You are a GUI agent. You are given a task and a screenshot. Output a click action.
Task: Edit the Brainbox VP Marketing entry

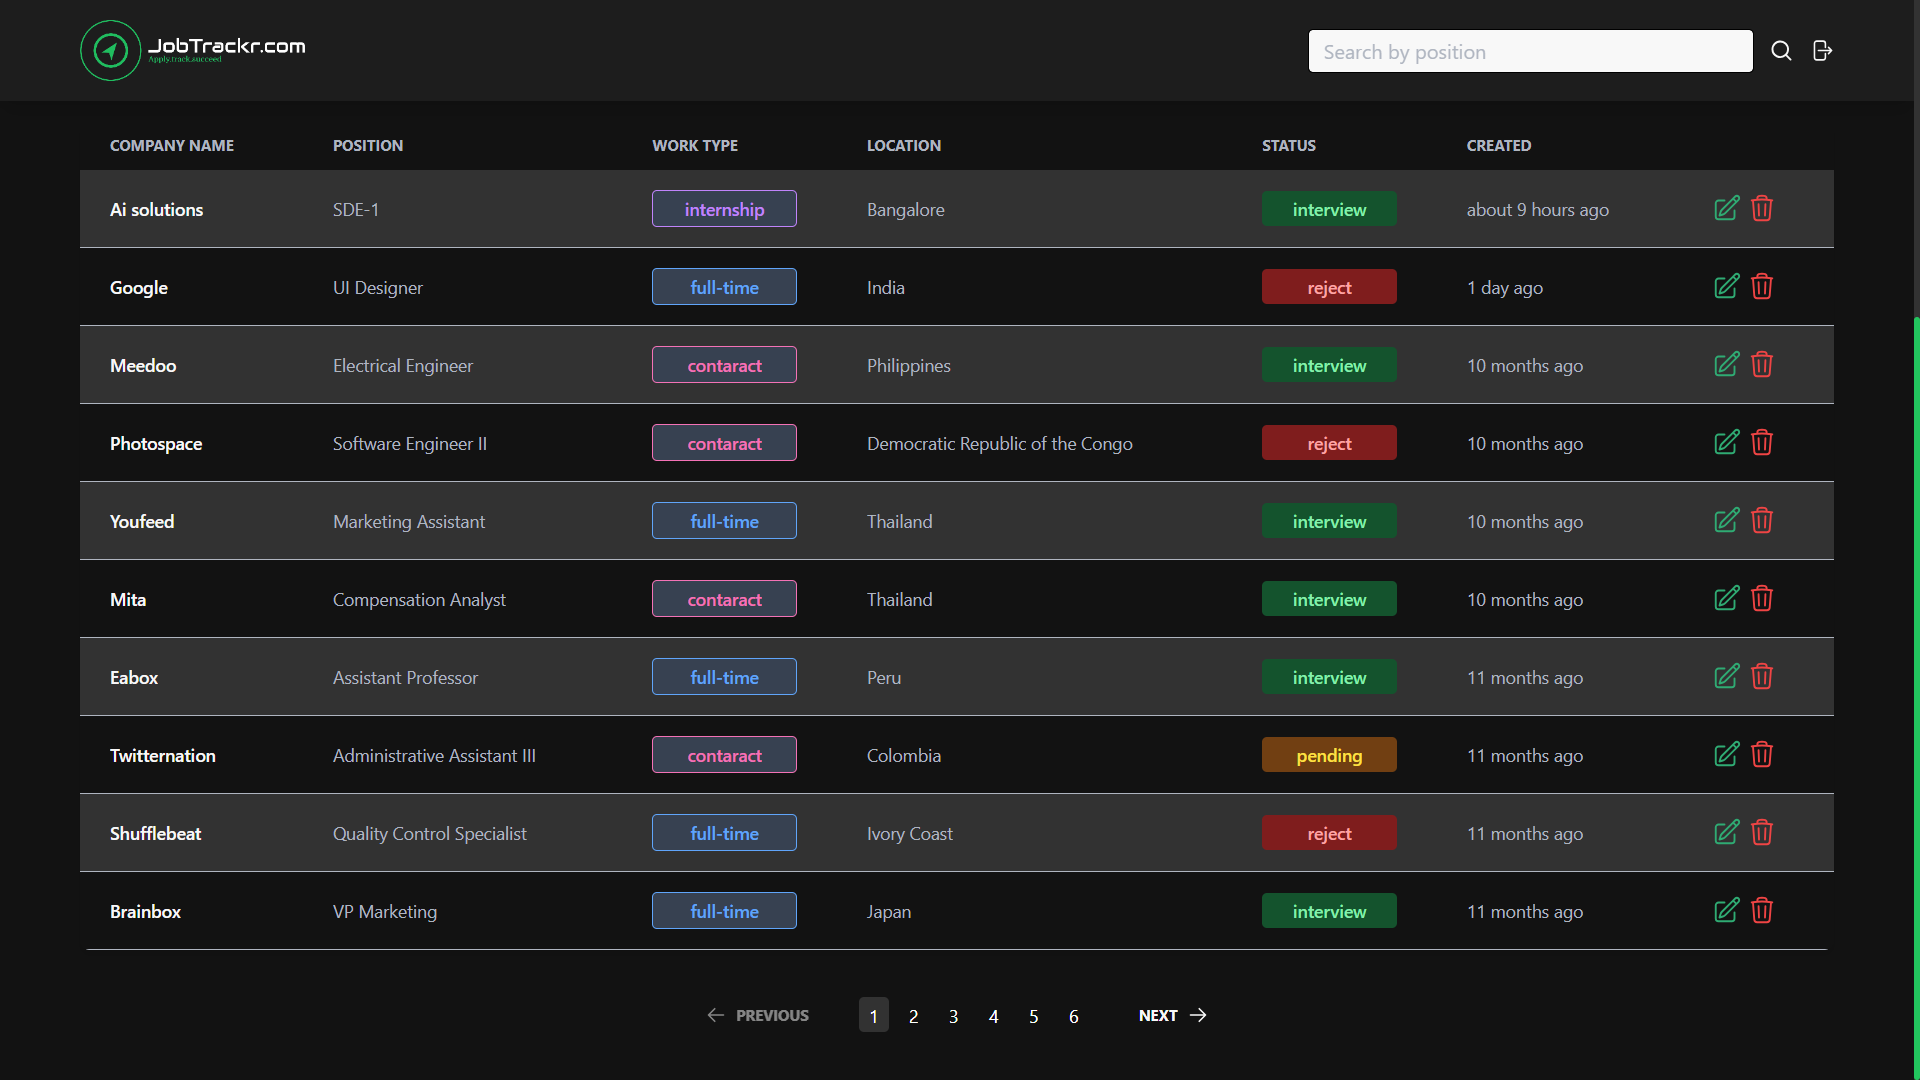coord(1726,911)
